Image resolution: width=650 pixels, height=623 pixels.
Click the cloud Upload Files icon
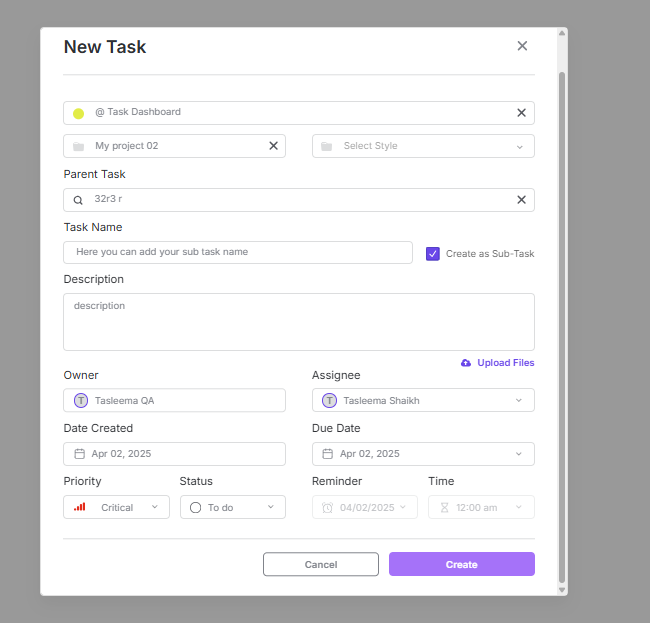click(466, 363)
